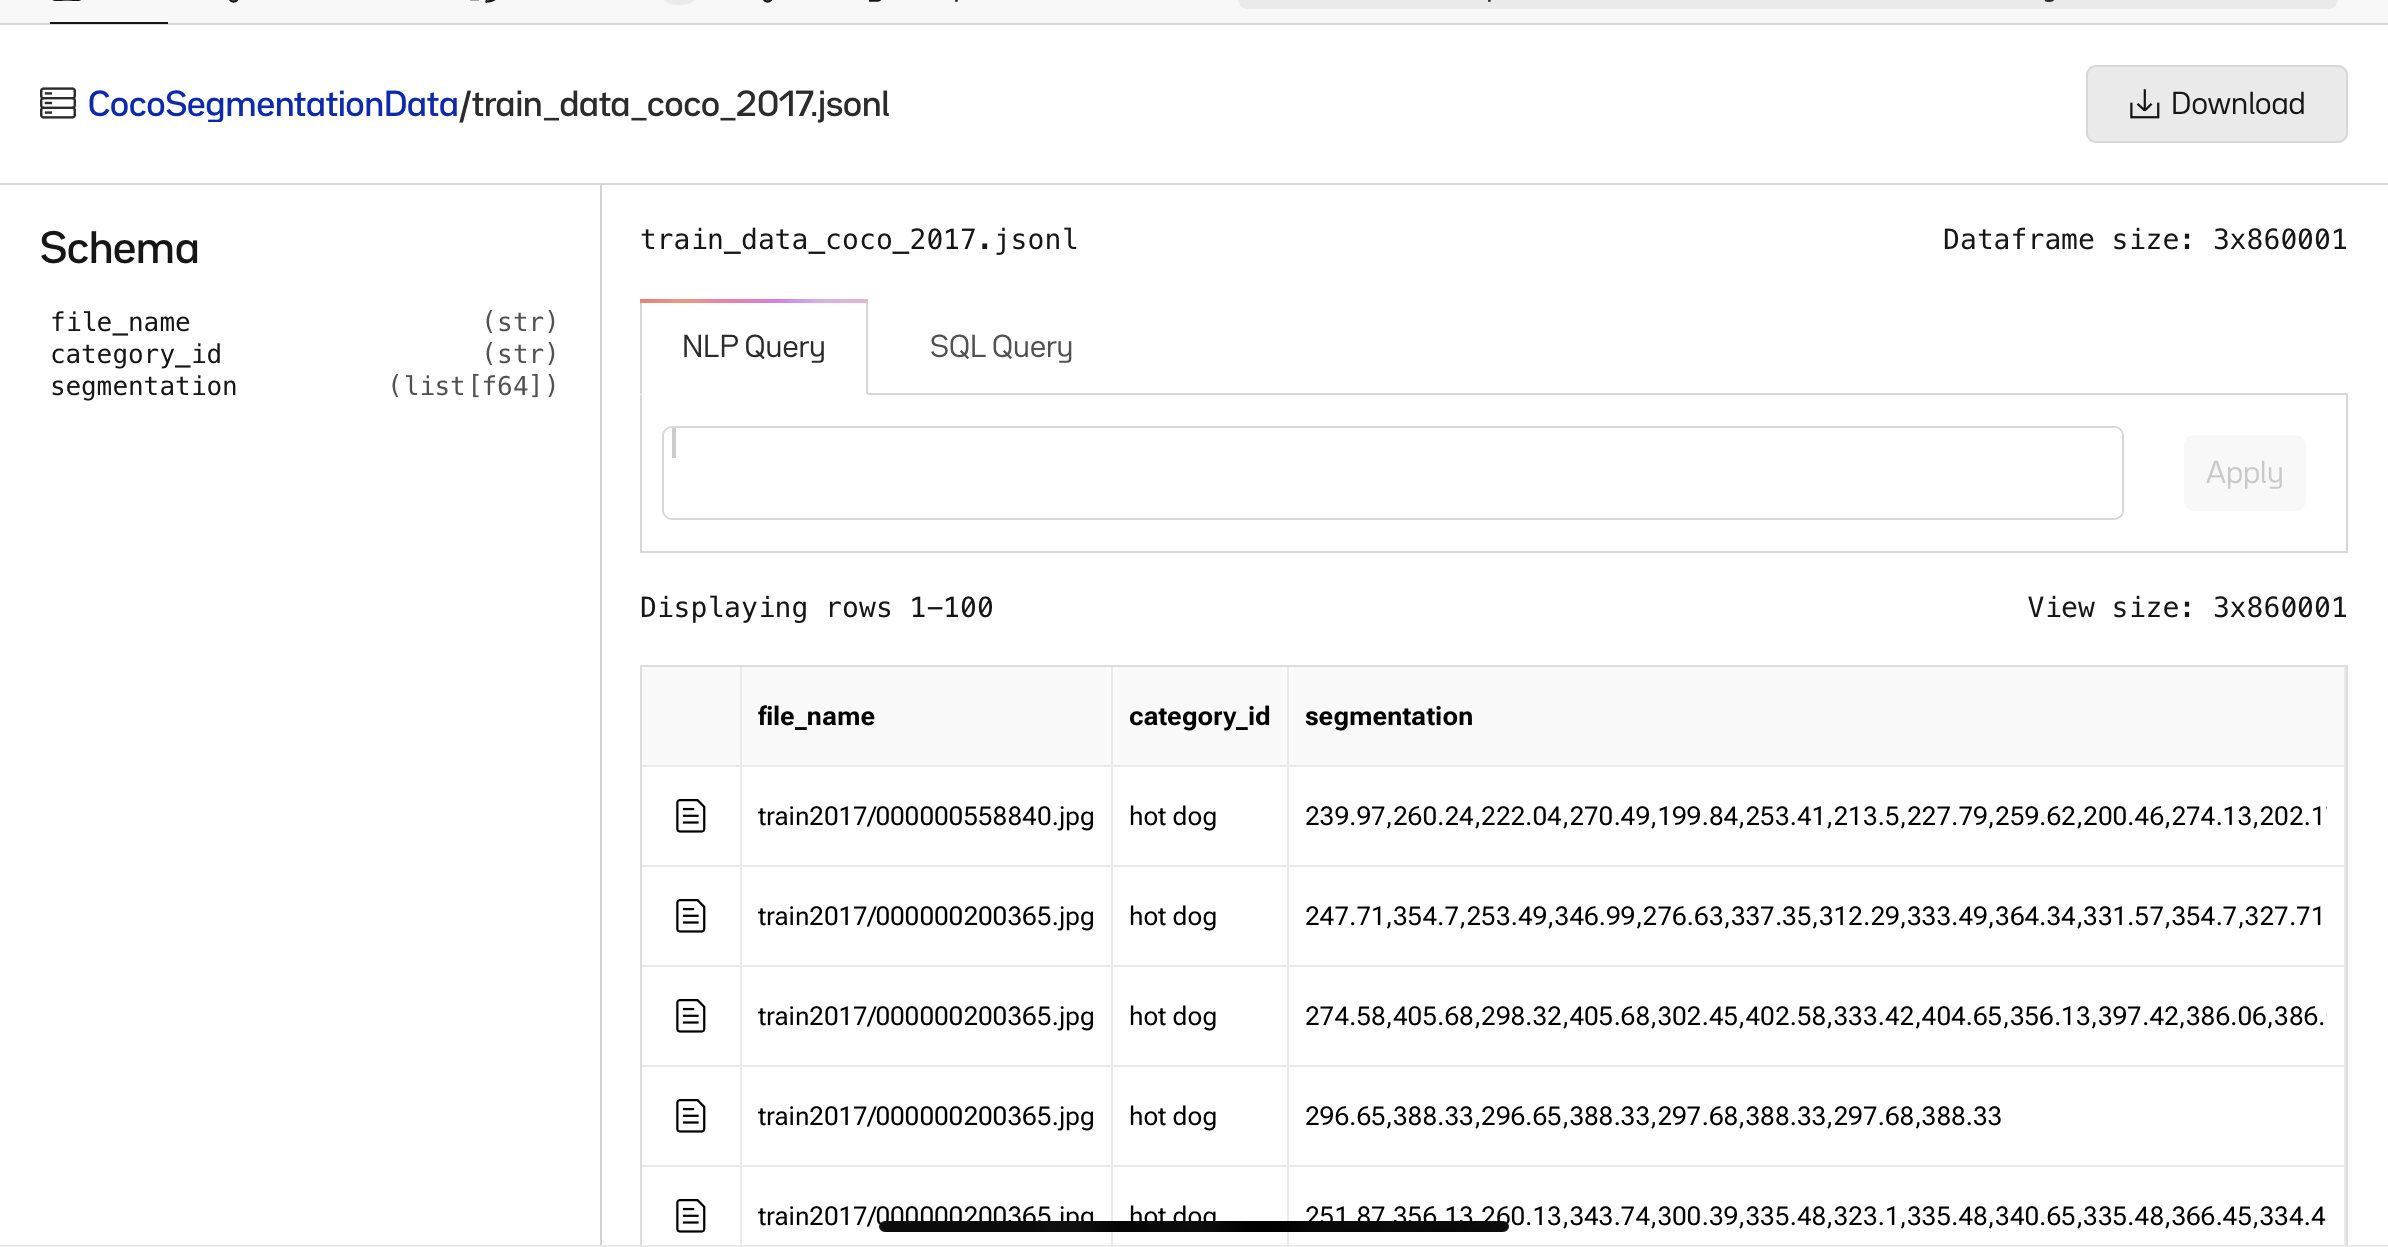This screenshot has height=1247, width=2388.
Task: Open the CocoSegmentationData dataset link
Action: pyautogui.click(x=272, y=104)
